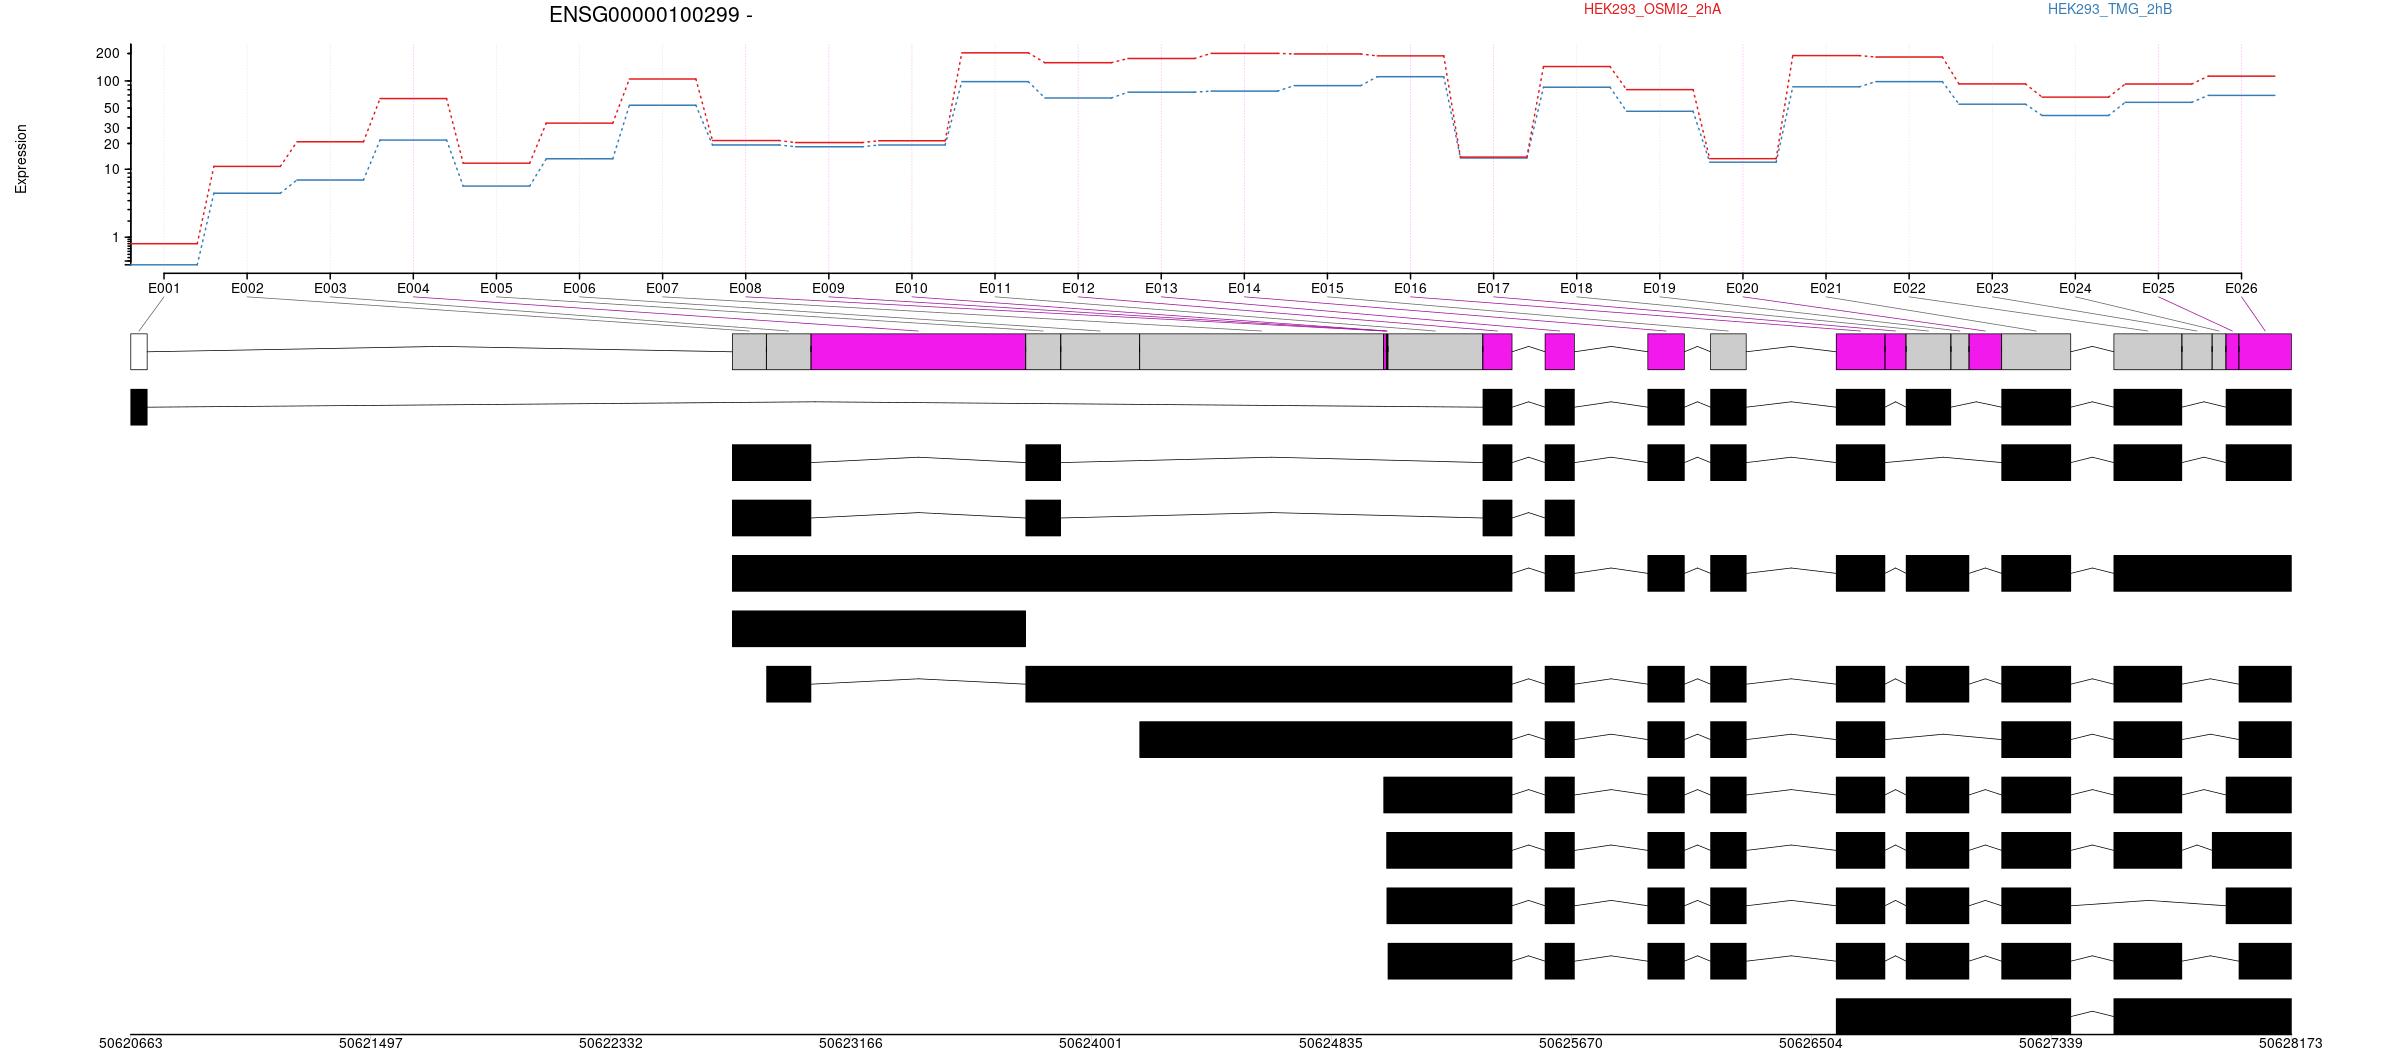Viewport: 2400px width, 1060px height.
Task: Click exon label E011
Action: coord(995,288)
